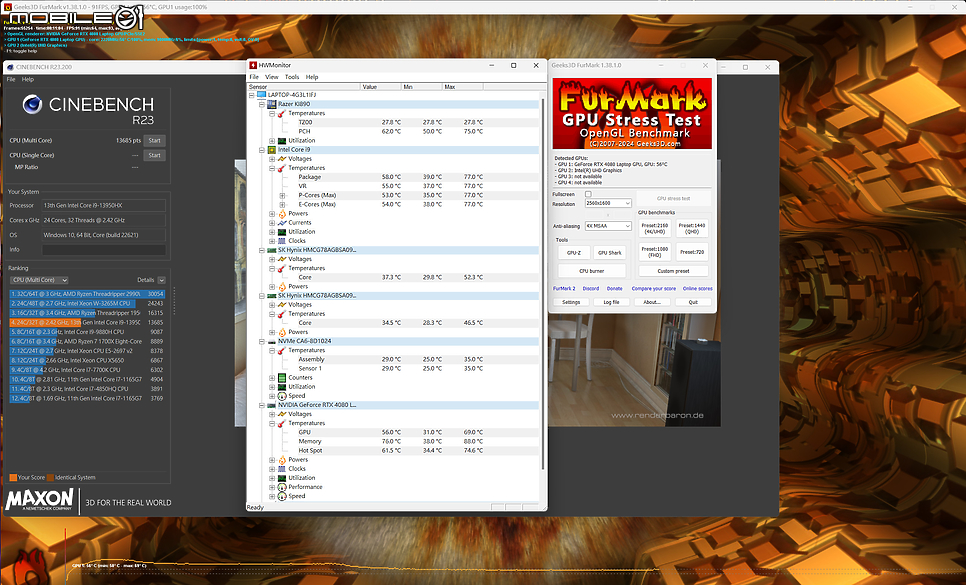Screen dimensions: 966x585
Task: Open the CPU (Multi Core) ranking dropdown
Action: click(40, 280)
